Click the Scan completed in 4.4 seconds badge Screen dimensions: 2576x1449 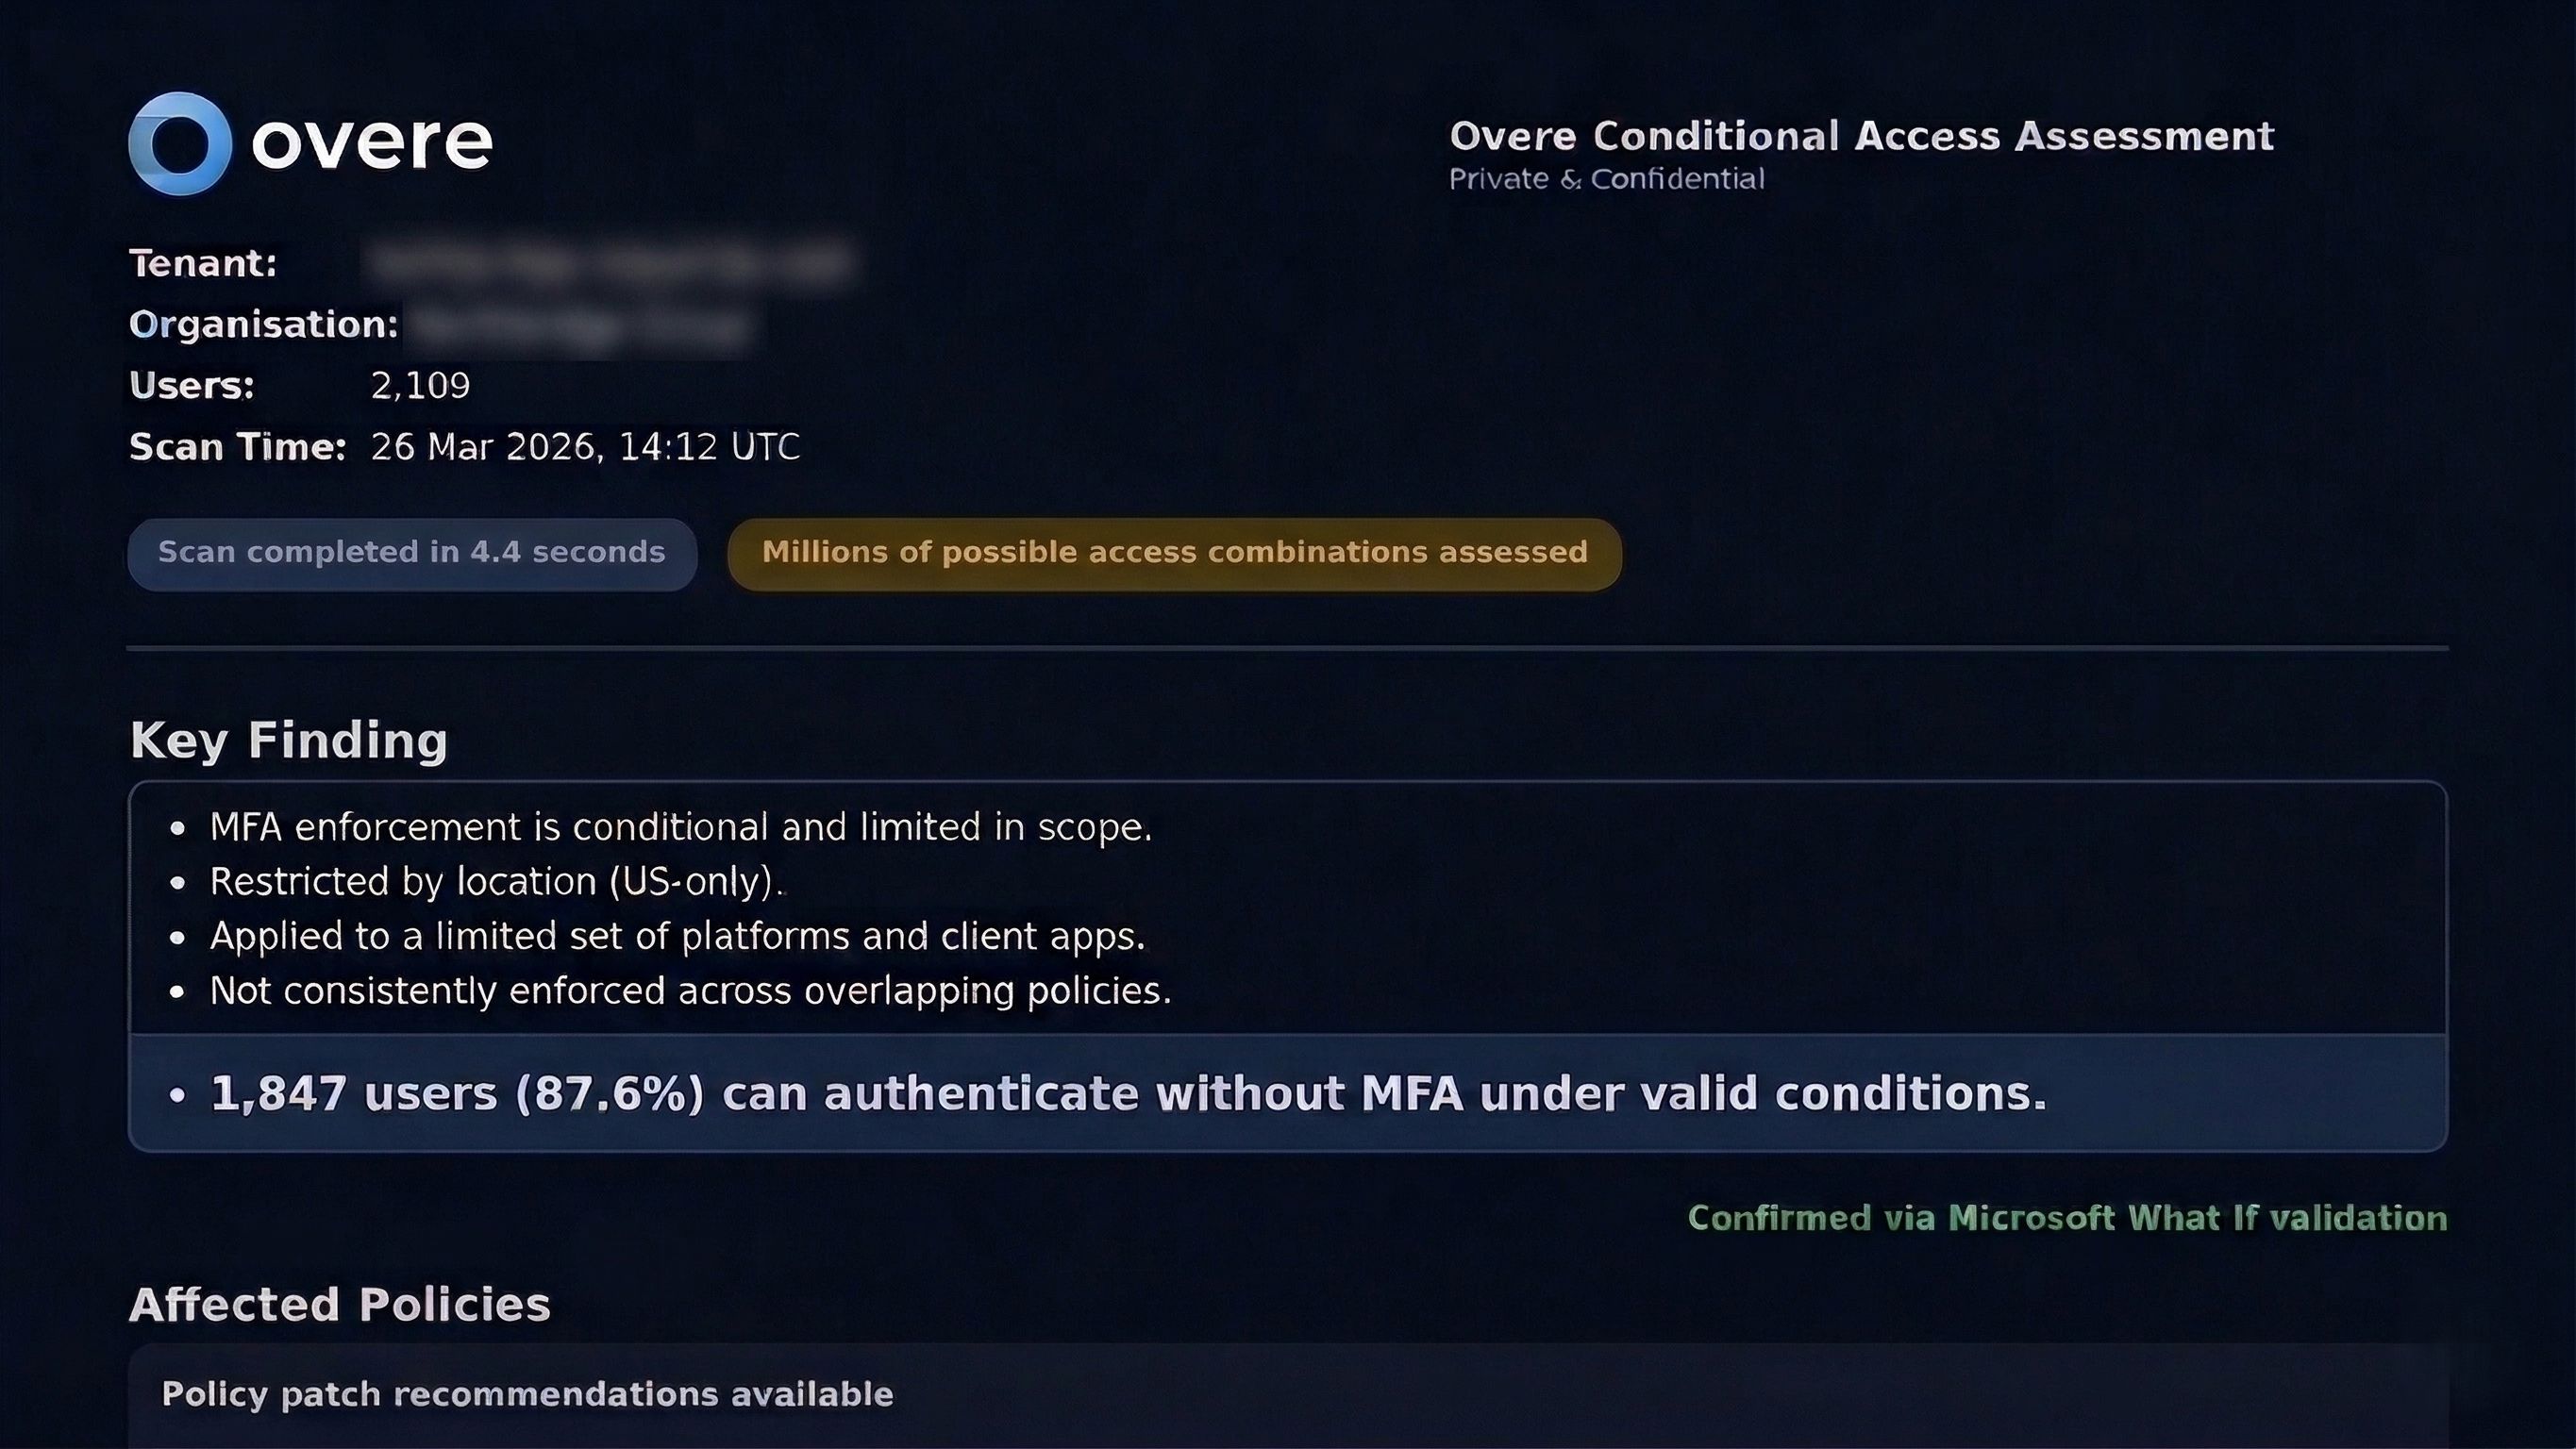pos(412,553)
